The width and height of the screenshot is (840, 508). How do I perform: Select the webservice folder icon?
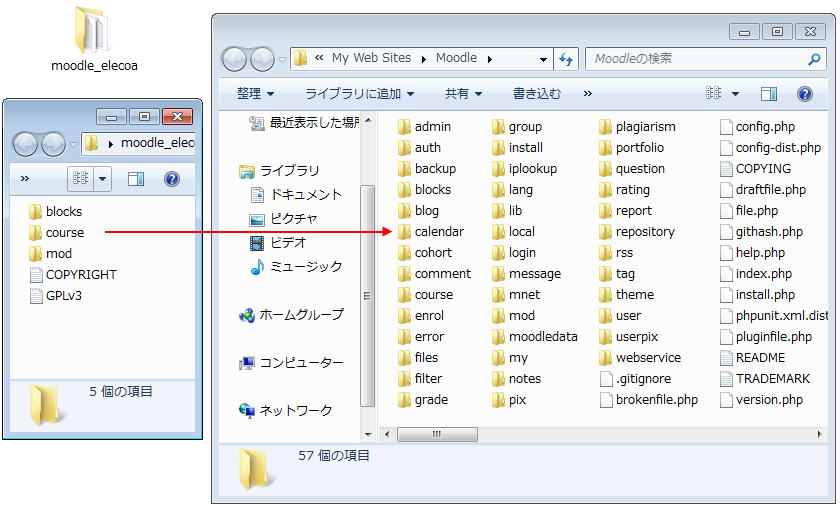(x=606, y=357)
